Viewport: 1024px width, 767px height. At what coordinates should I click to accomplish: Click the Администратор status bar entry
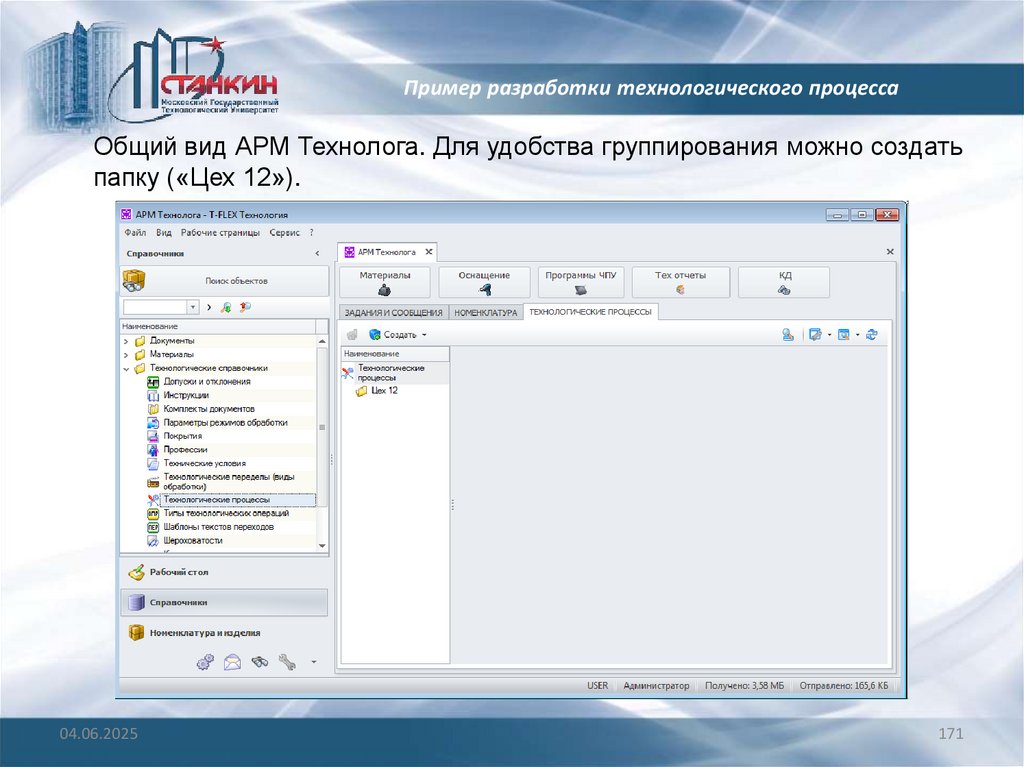[656, 685]
